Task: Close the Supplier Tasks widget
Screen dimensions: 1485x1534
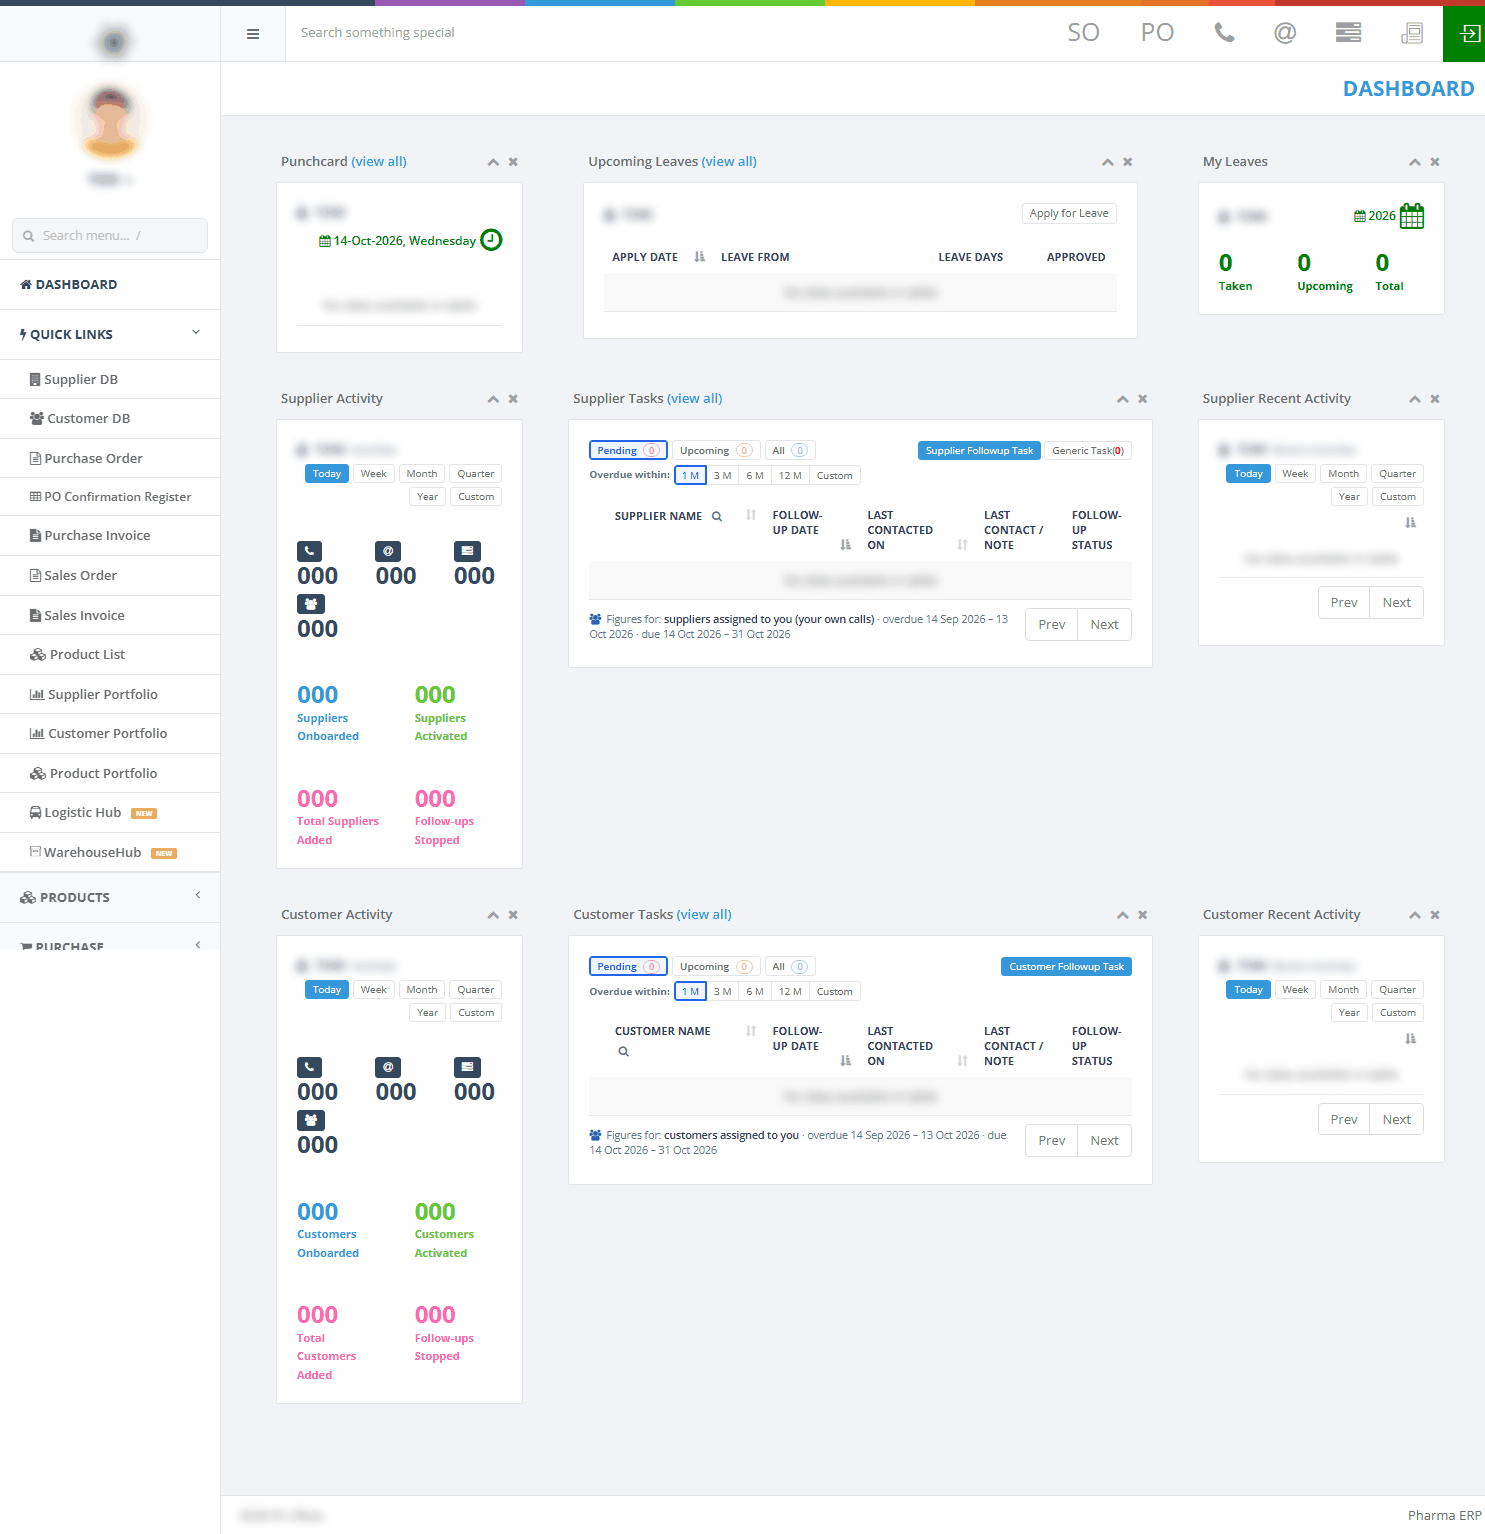Action: (1143, 399)
